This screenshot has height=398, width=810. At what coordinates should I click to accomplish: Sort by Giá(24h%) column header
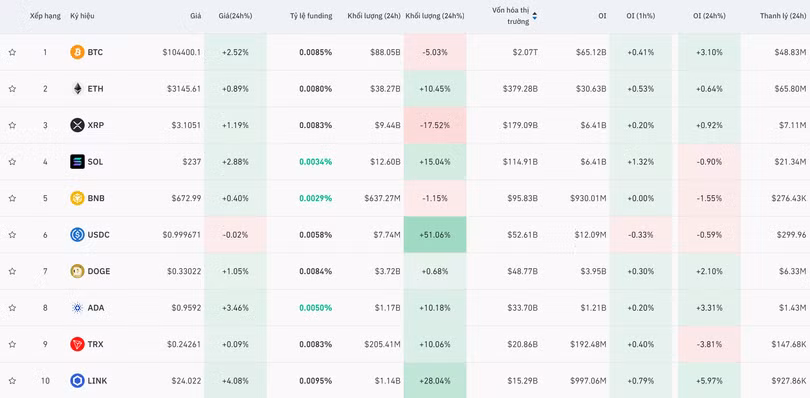point(236,16)
